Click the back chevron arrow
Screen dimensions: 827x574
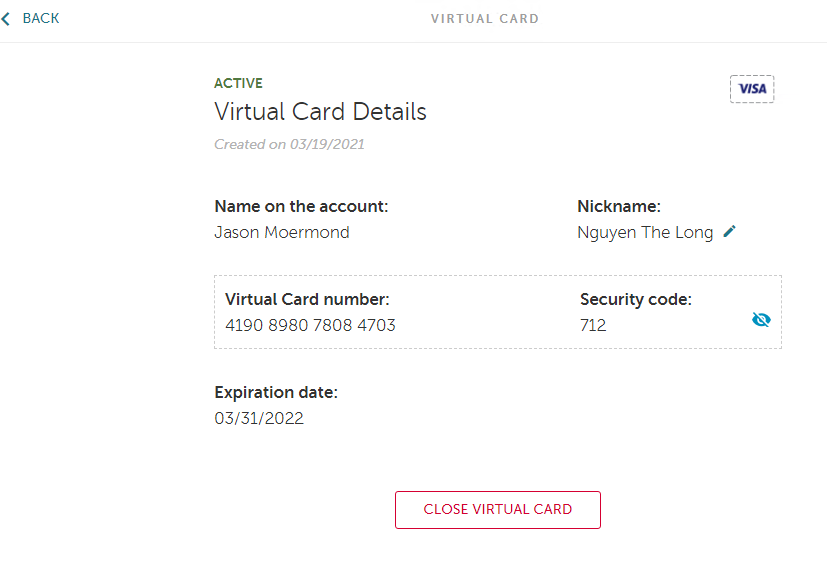(x=6, y=19)
